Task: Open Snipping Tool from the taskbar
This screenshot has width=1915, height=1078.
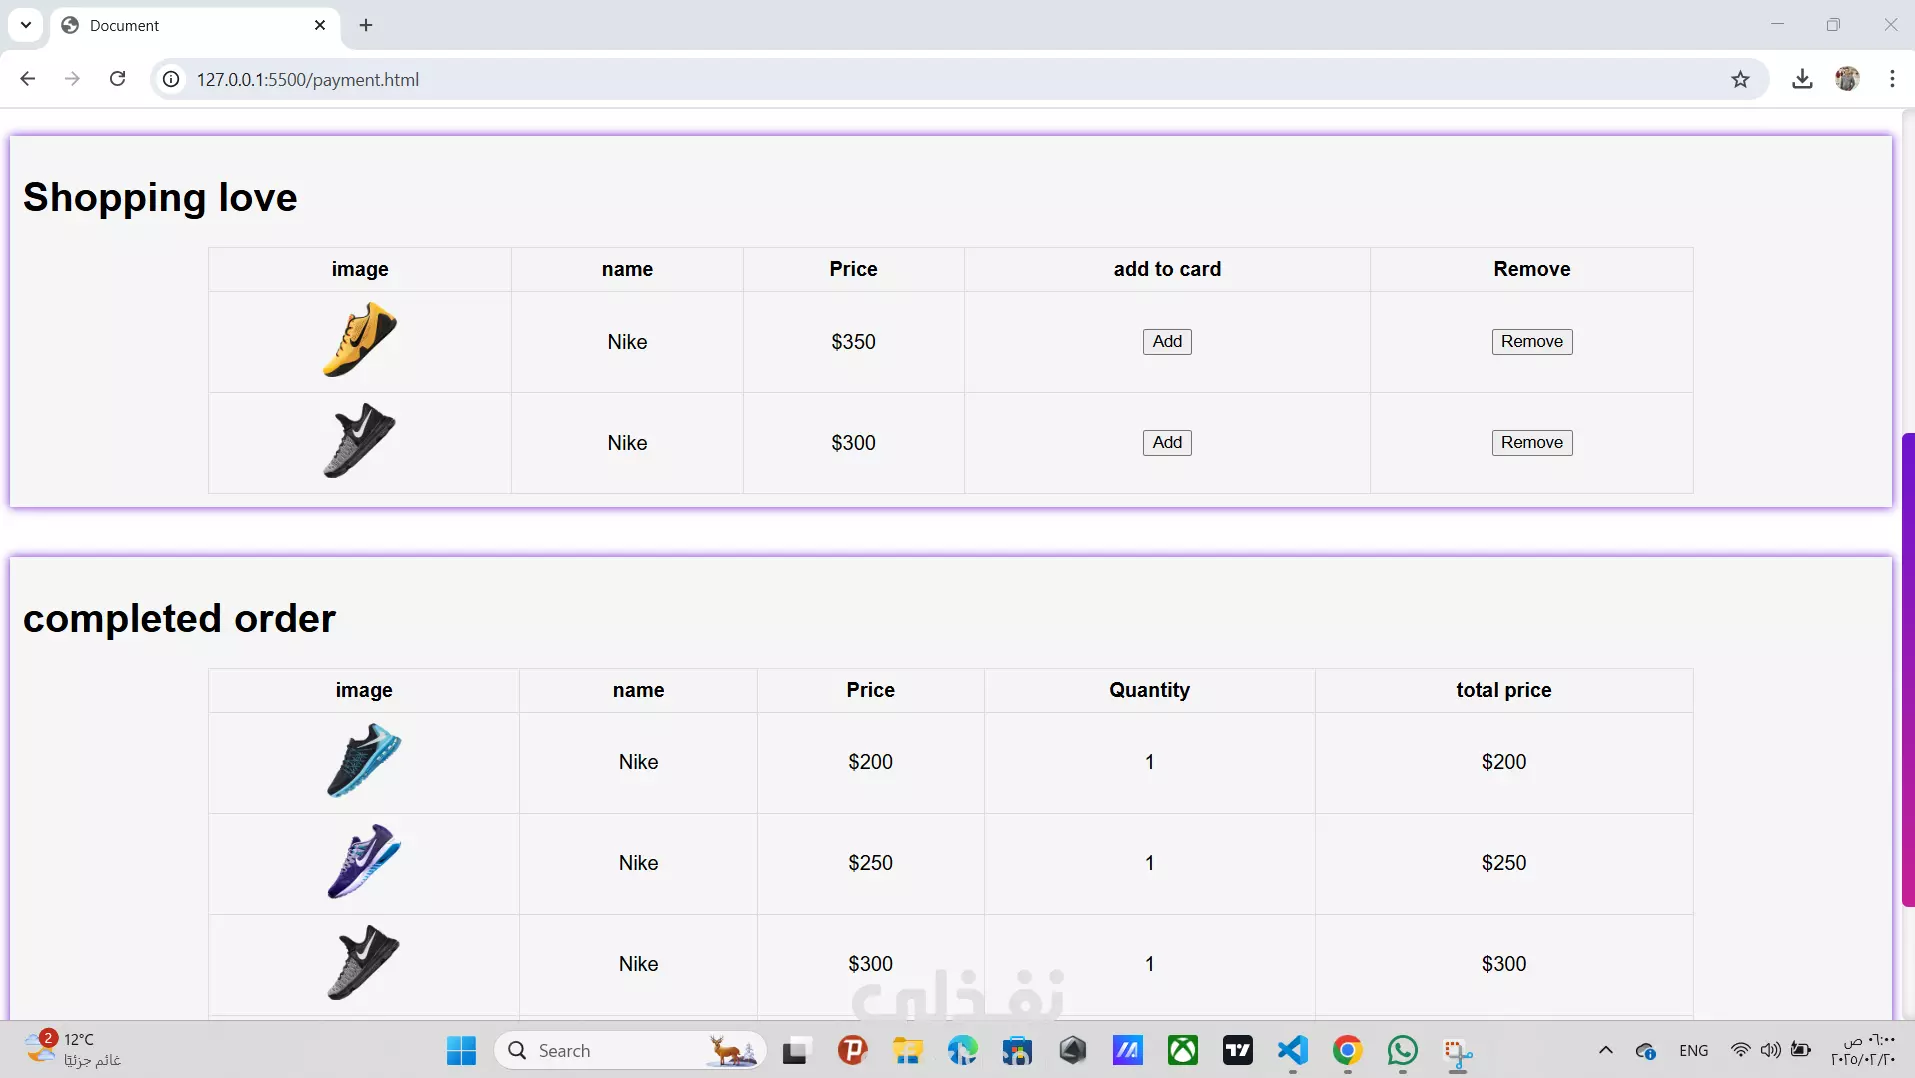Action: click(x=1458, y=1052)
